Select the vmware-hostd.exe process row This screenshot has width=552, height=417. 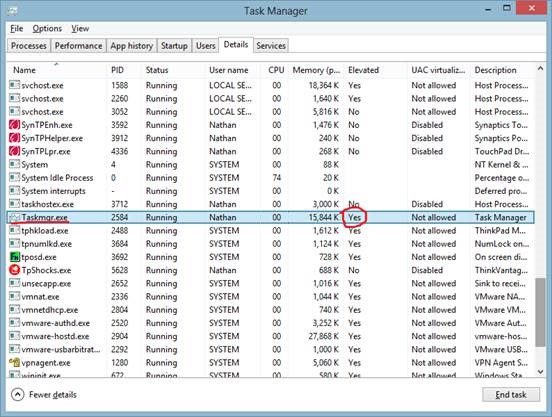[x=270, y=336]
